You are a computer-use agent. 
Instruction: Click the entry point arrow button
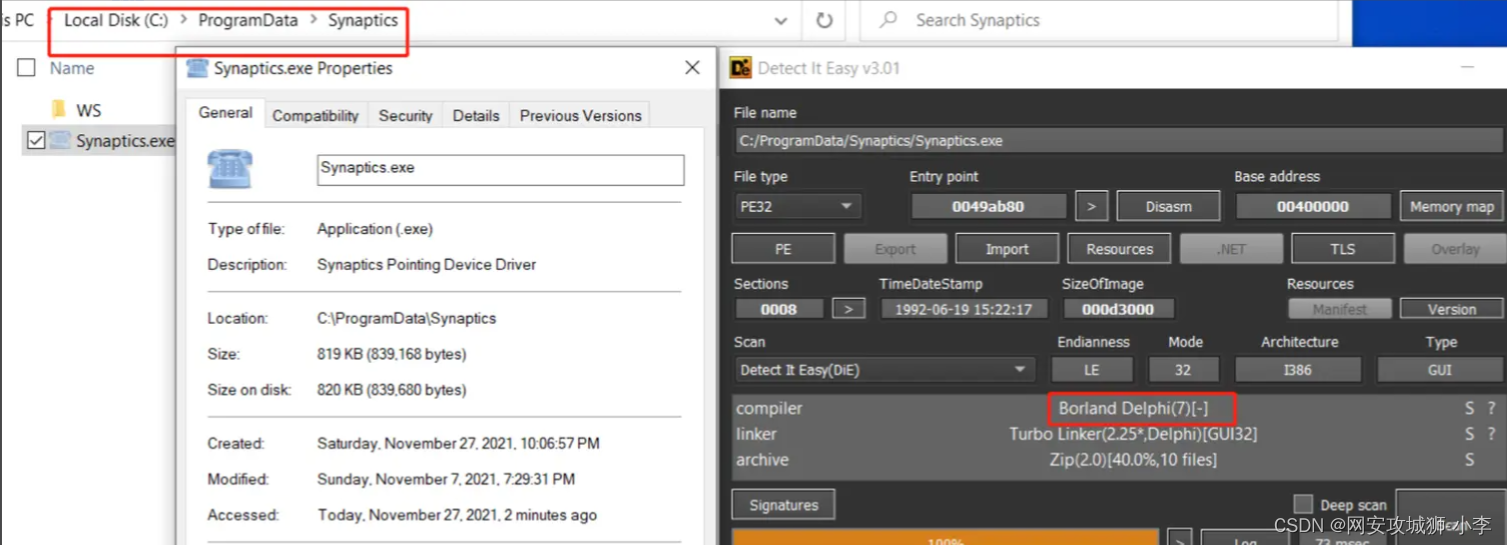pyautogui.click(x=1091, y=206)
